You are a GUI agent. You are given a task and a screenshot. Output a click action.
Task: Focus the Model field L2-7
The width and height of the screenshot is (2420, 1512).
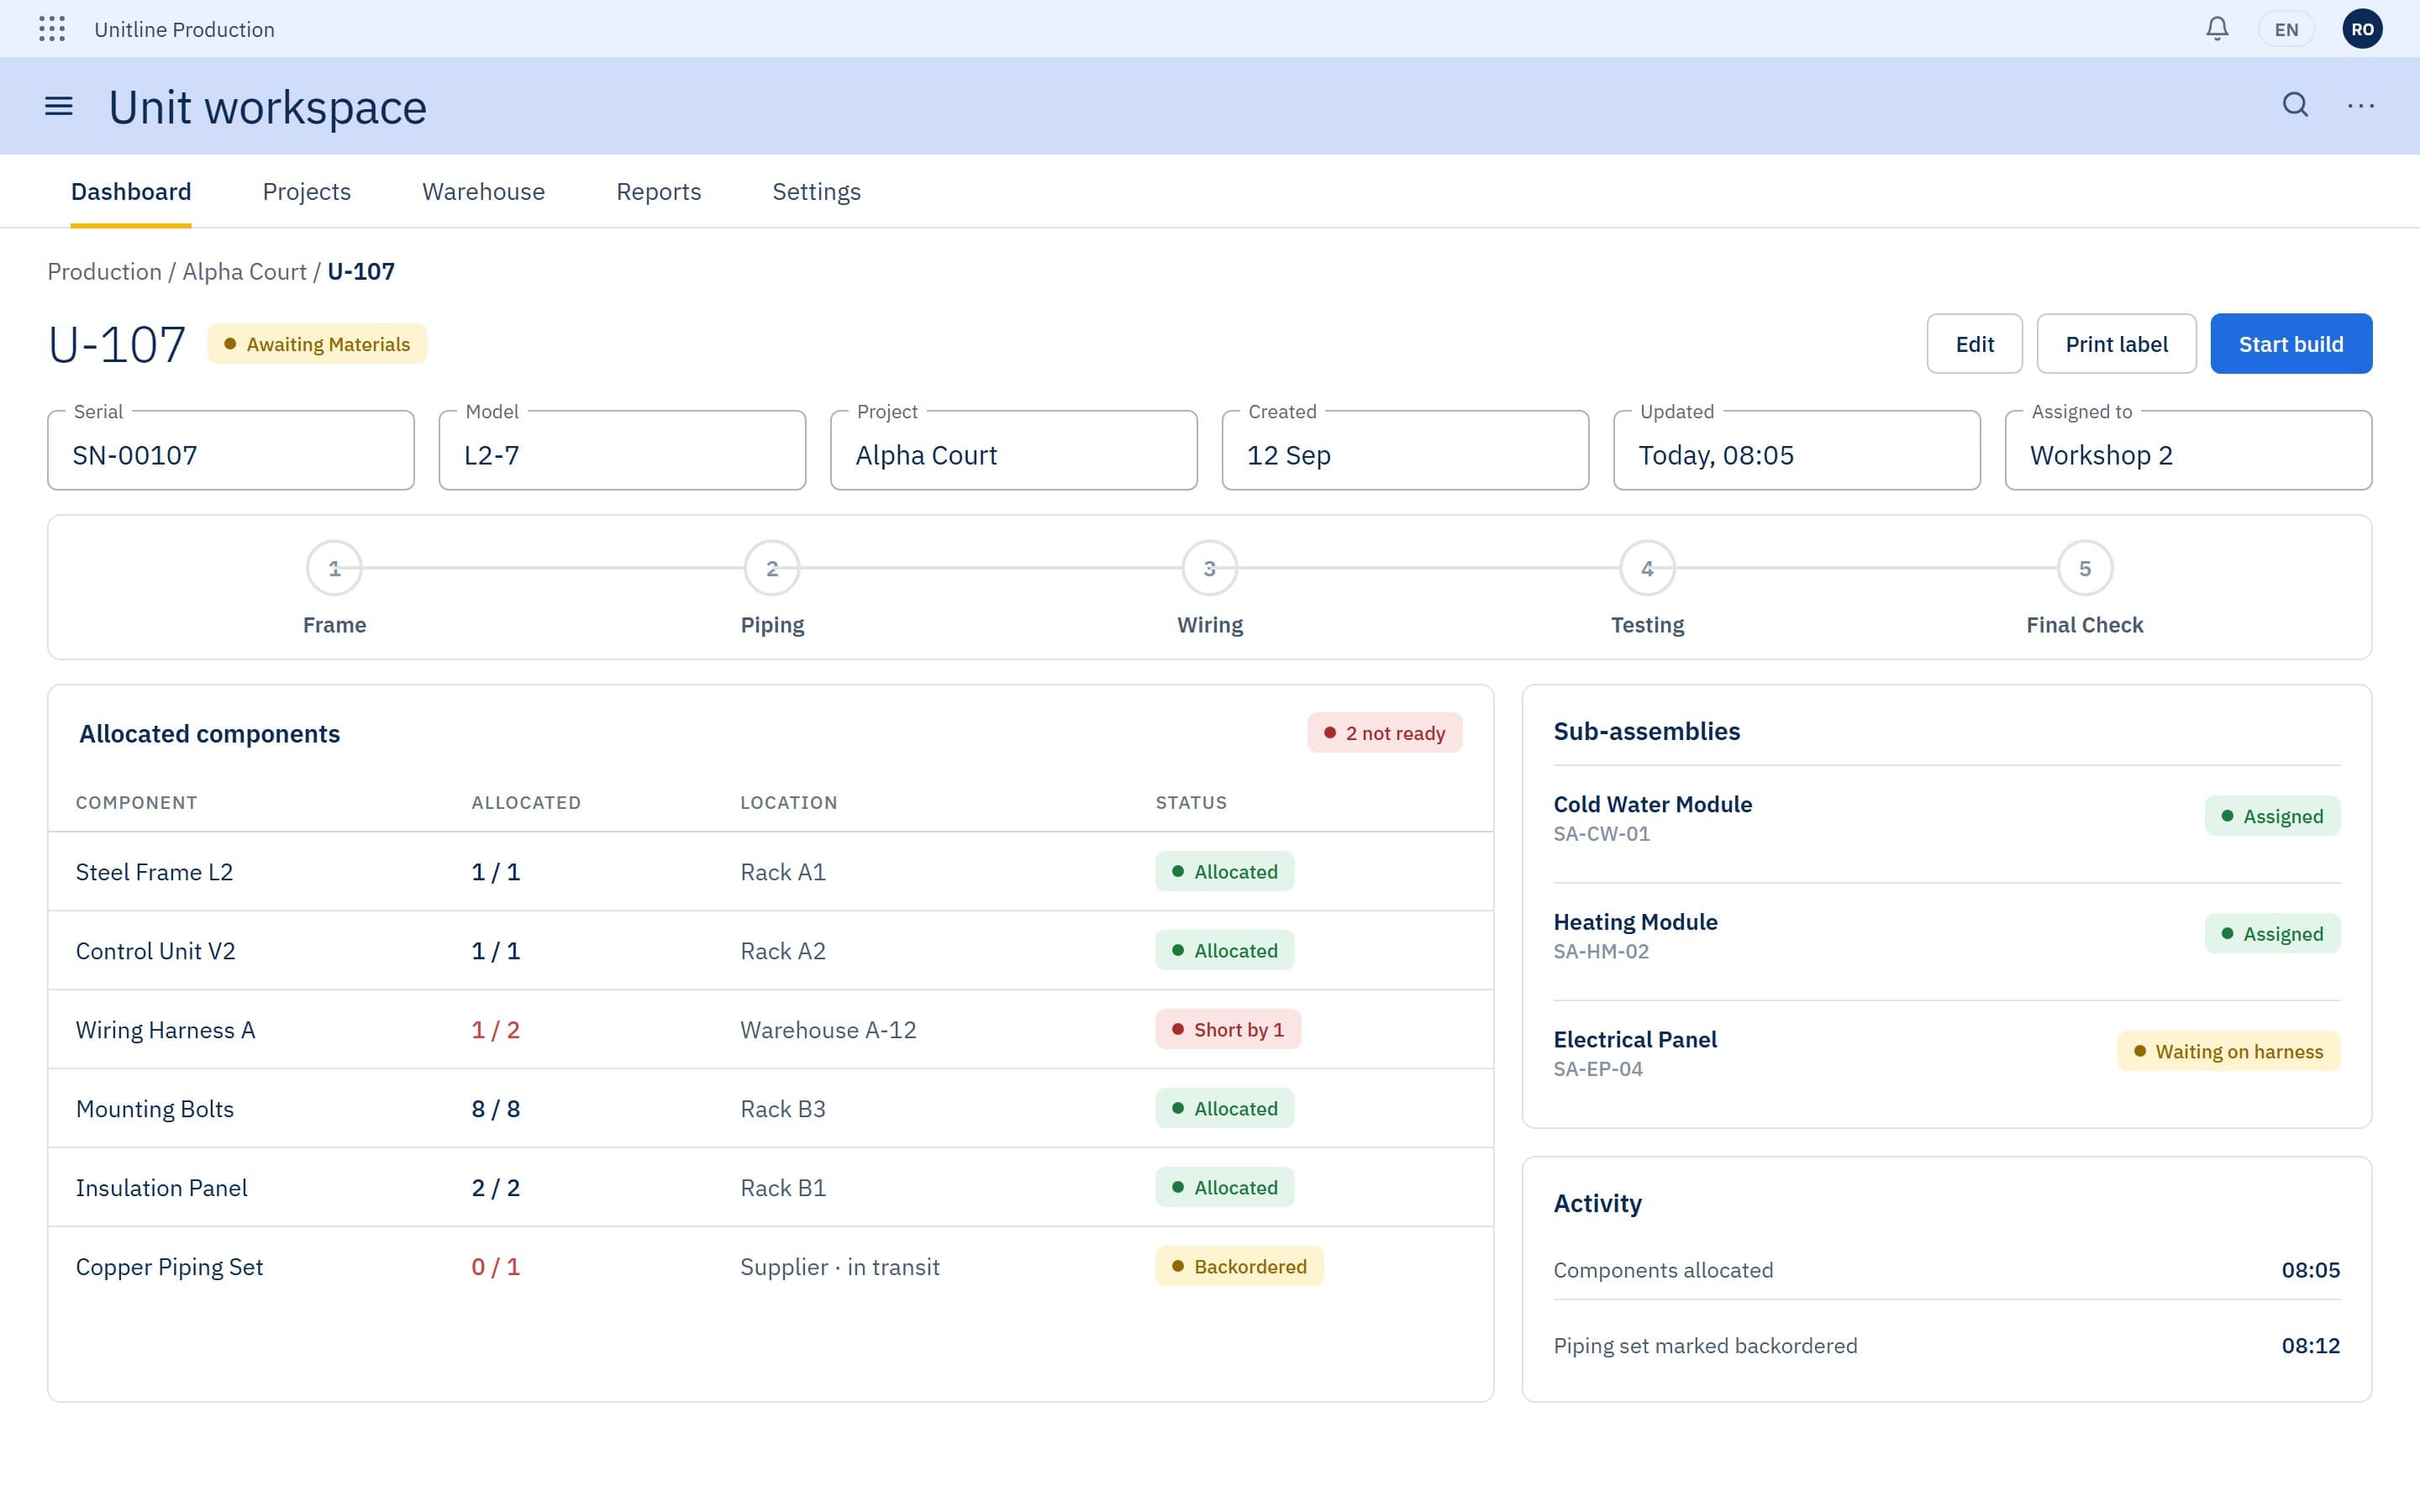[x=622, y=451]
